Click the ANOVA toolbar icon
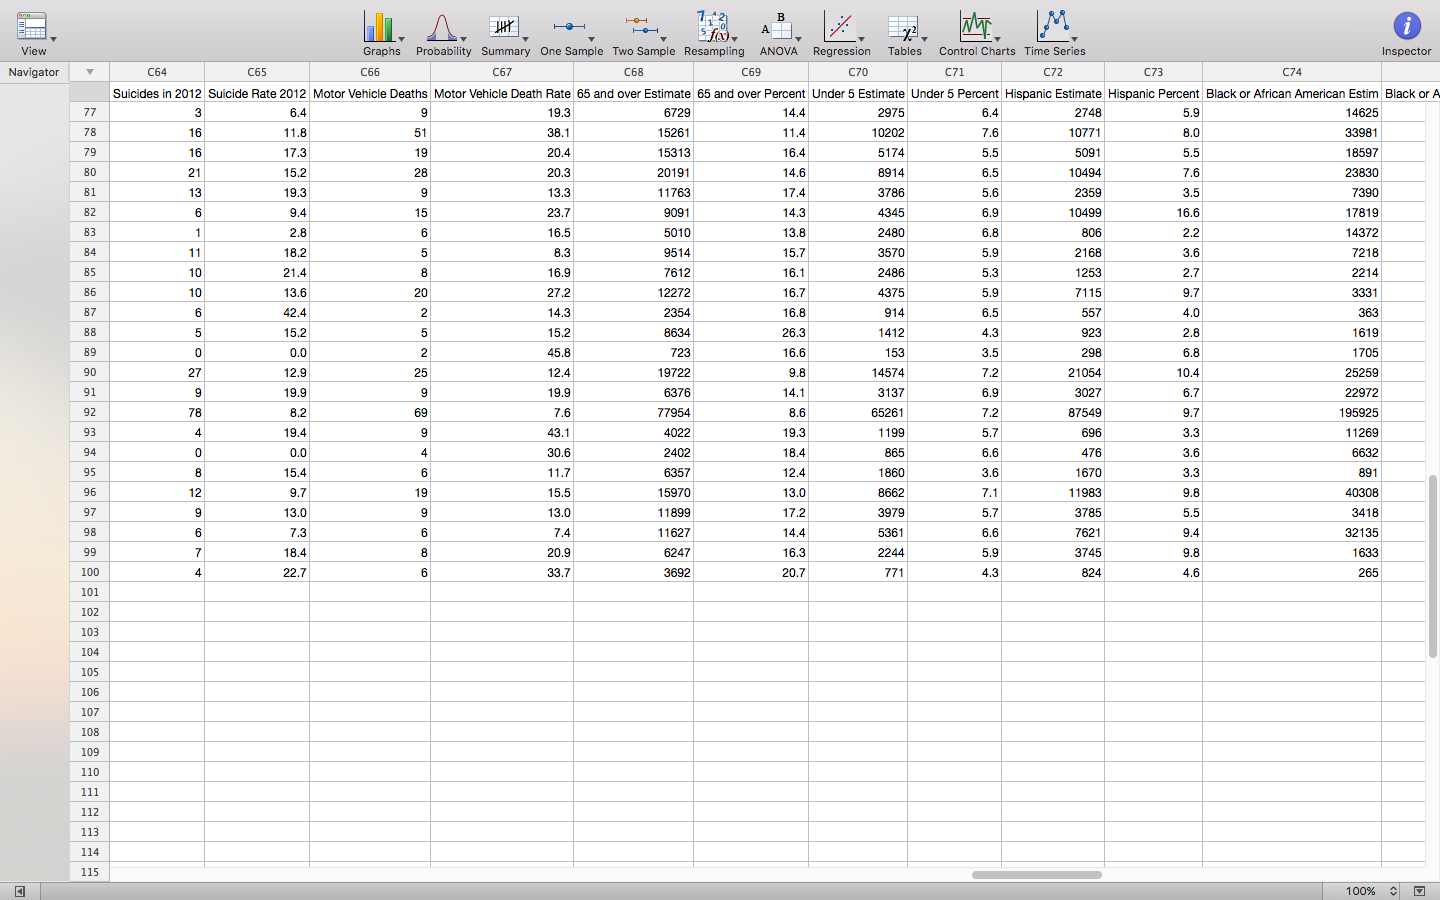Viewport: 1440px width, 900px height. pyautogui.click(x=778, y=33)
